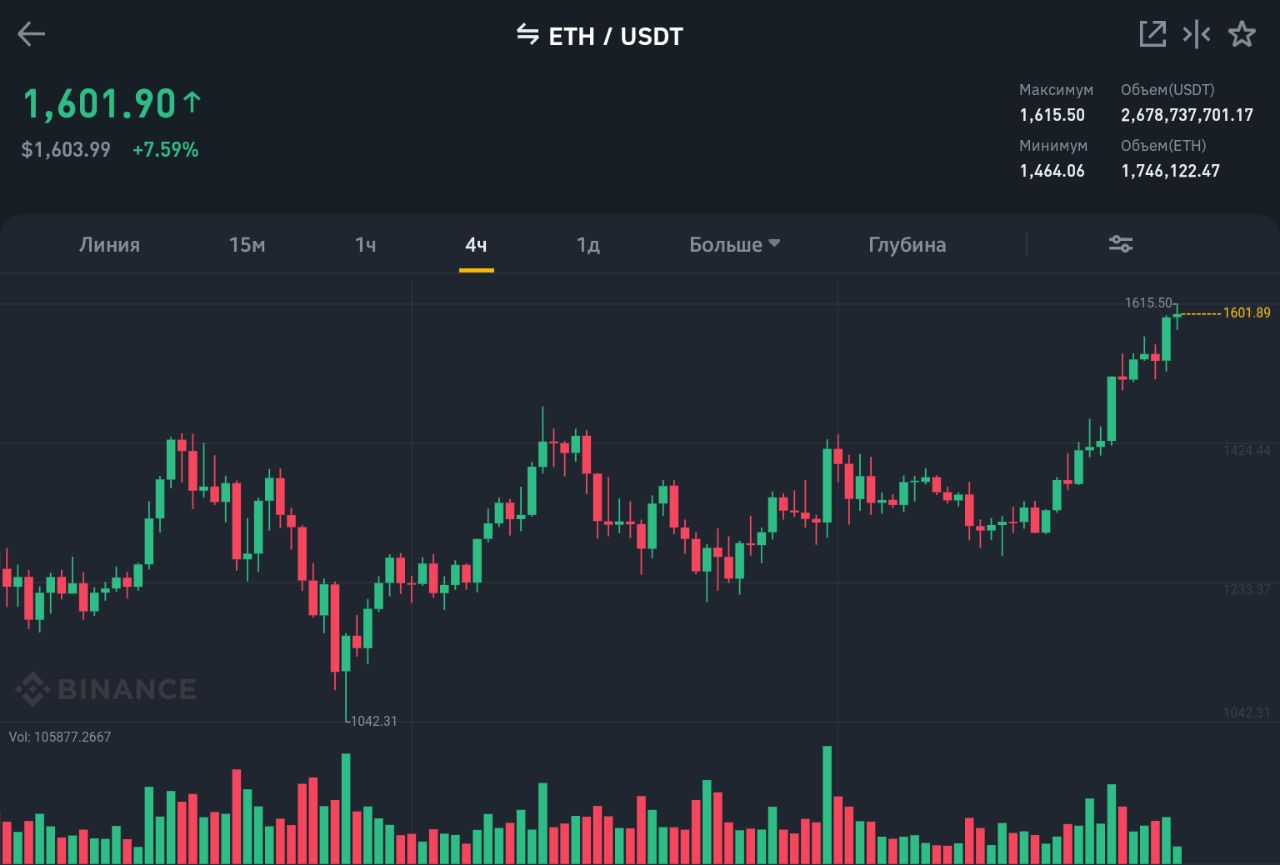This screenshot has height=865, width=1280.
Task: Add ETH/USDT to favorites star
Action: (1241, 34)
